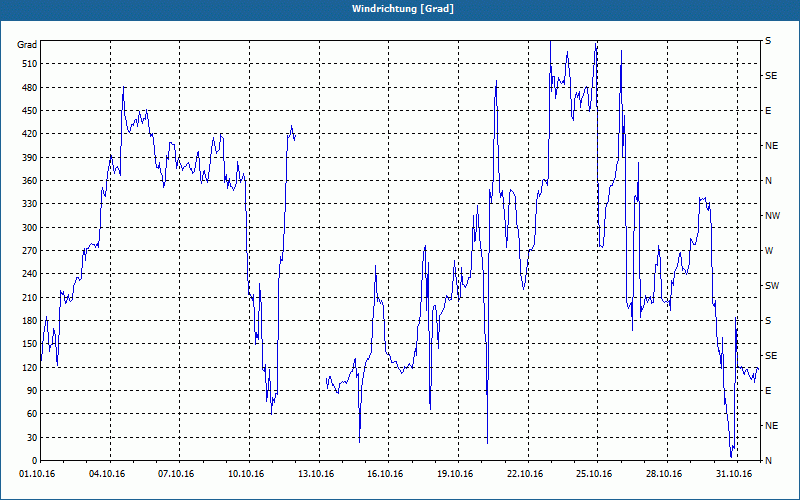Select the date label "04.10.16"
Viewport: 800px width, 500px height.
[x=107, y=474]
